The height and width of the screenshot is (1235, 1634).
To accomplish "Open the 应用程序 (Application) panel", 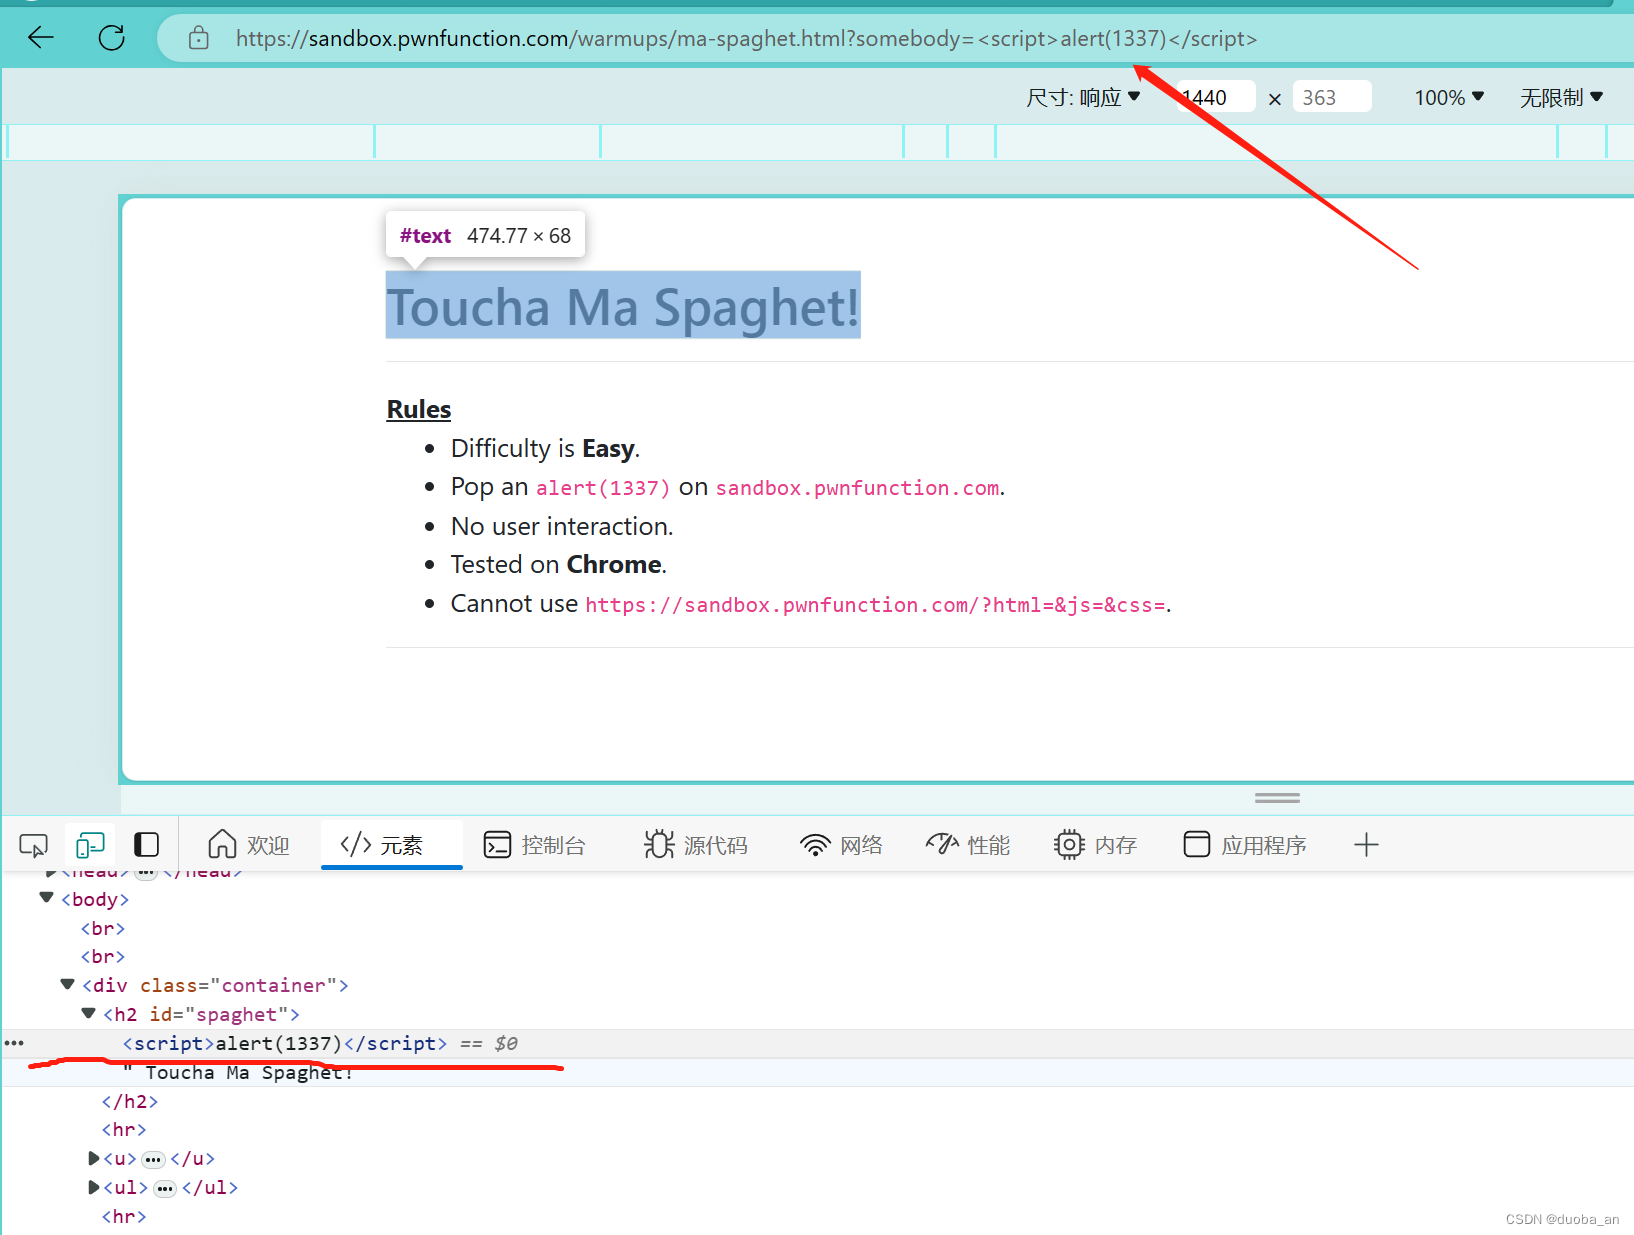I will tap(1245, 845).
